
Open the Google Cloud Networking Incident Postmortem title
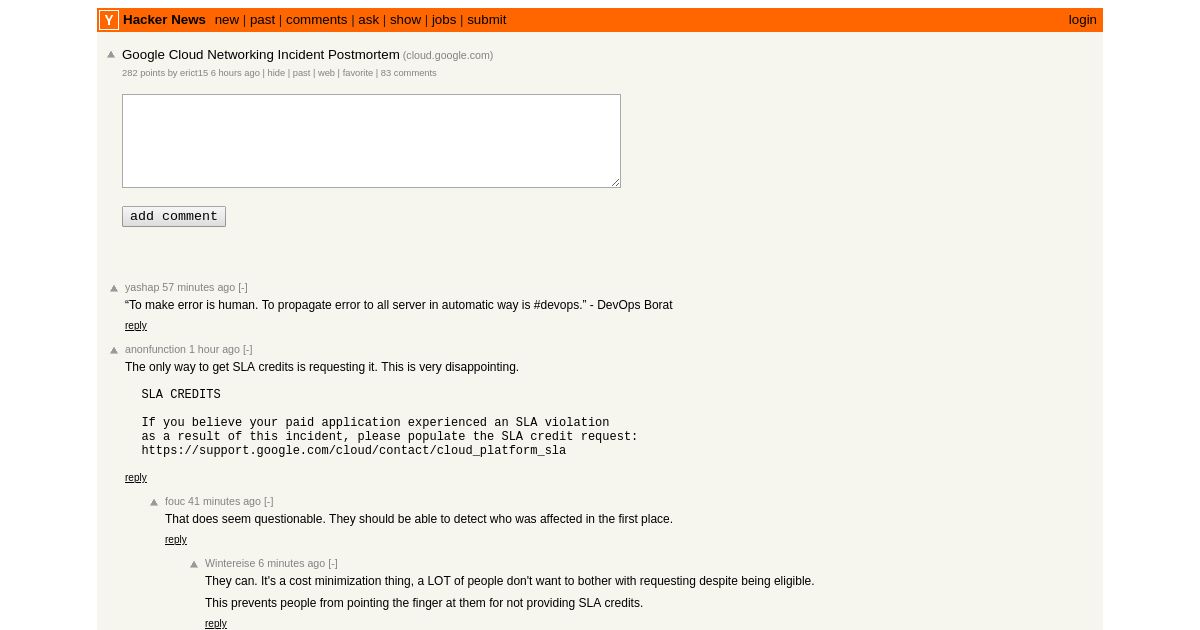(x=261, y=55)
